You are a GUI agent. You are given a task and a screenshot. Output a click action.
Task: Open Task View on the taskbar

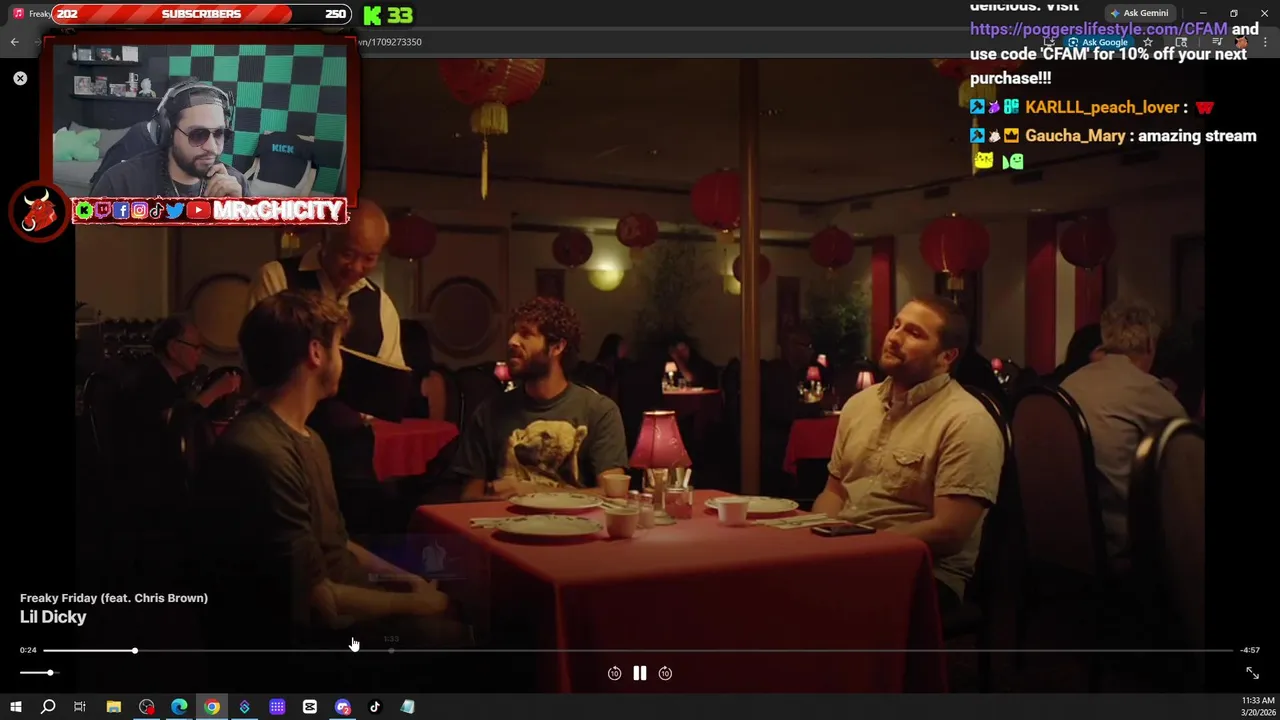(80, 707)
